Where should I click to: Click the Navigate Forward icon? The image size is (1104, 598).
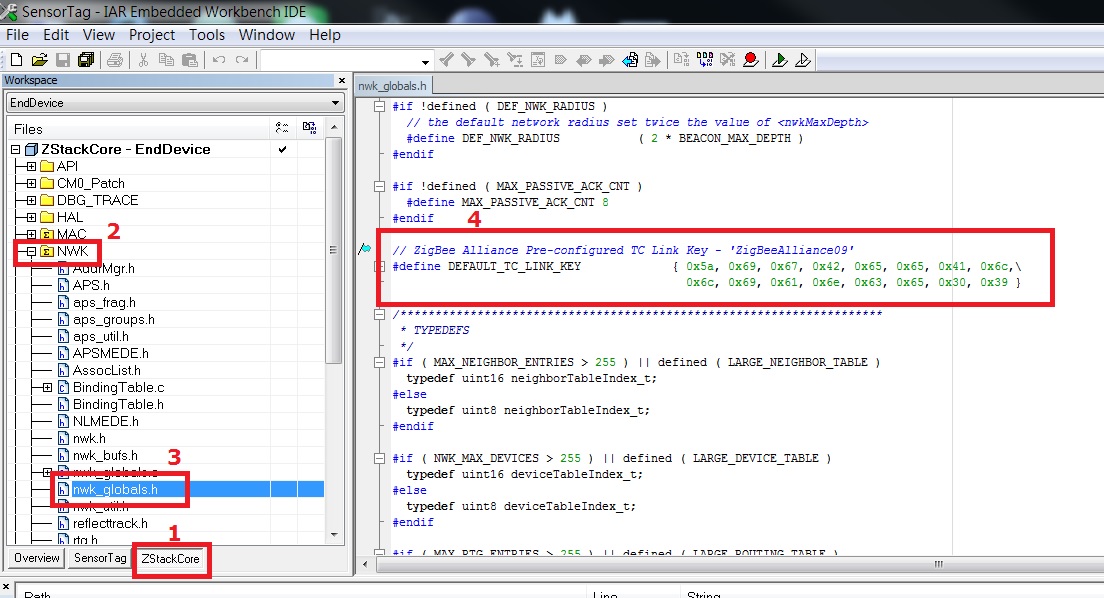pos(653,60)
